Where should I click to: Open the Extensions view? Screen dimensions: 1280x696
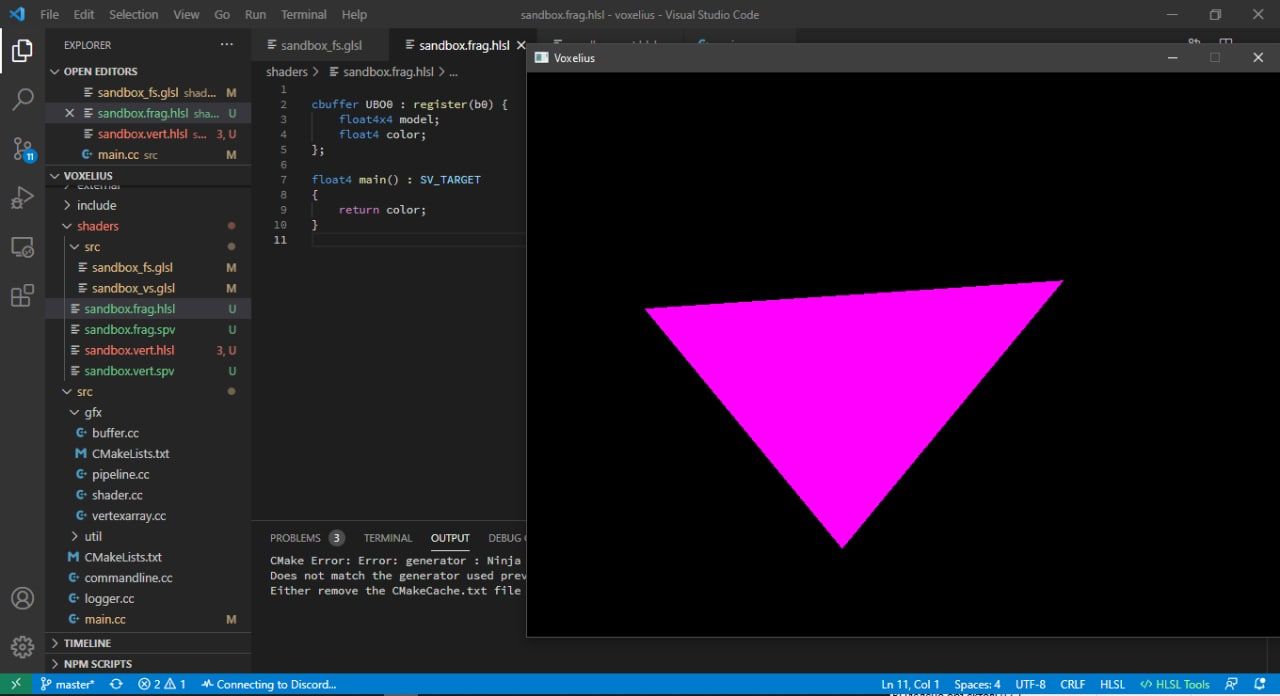pyautogui.click(x=22, y=296)
